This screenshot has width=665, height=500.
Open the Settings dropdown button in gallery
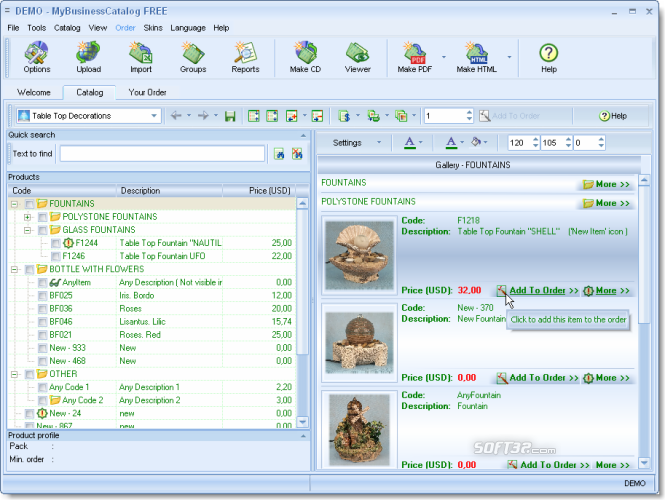tap(356, 143)
